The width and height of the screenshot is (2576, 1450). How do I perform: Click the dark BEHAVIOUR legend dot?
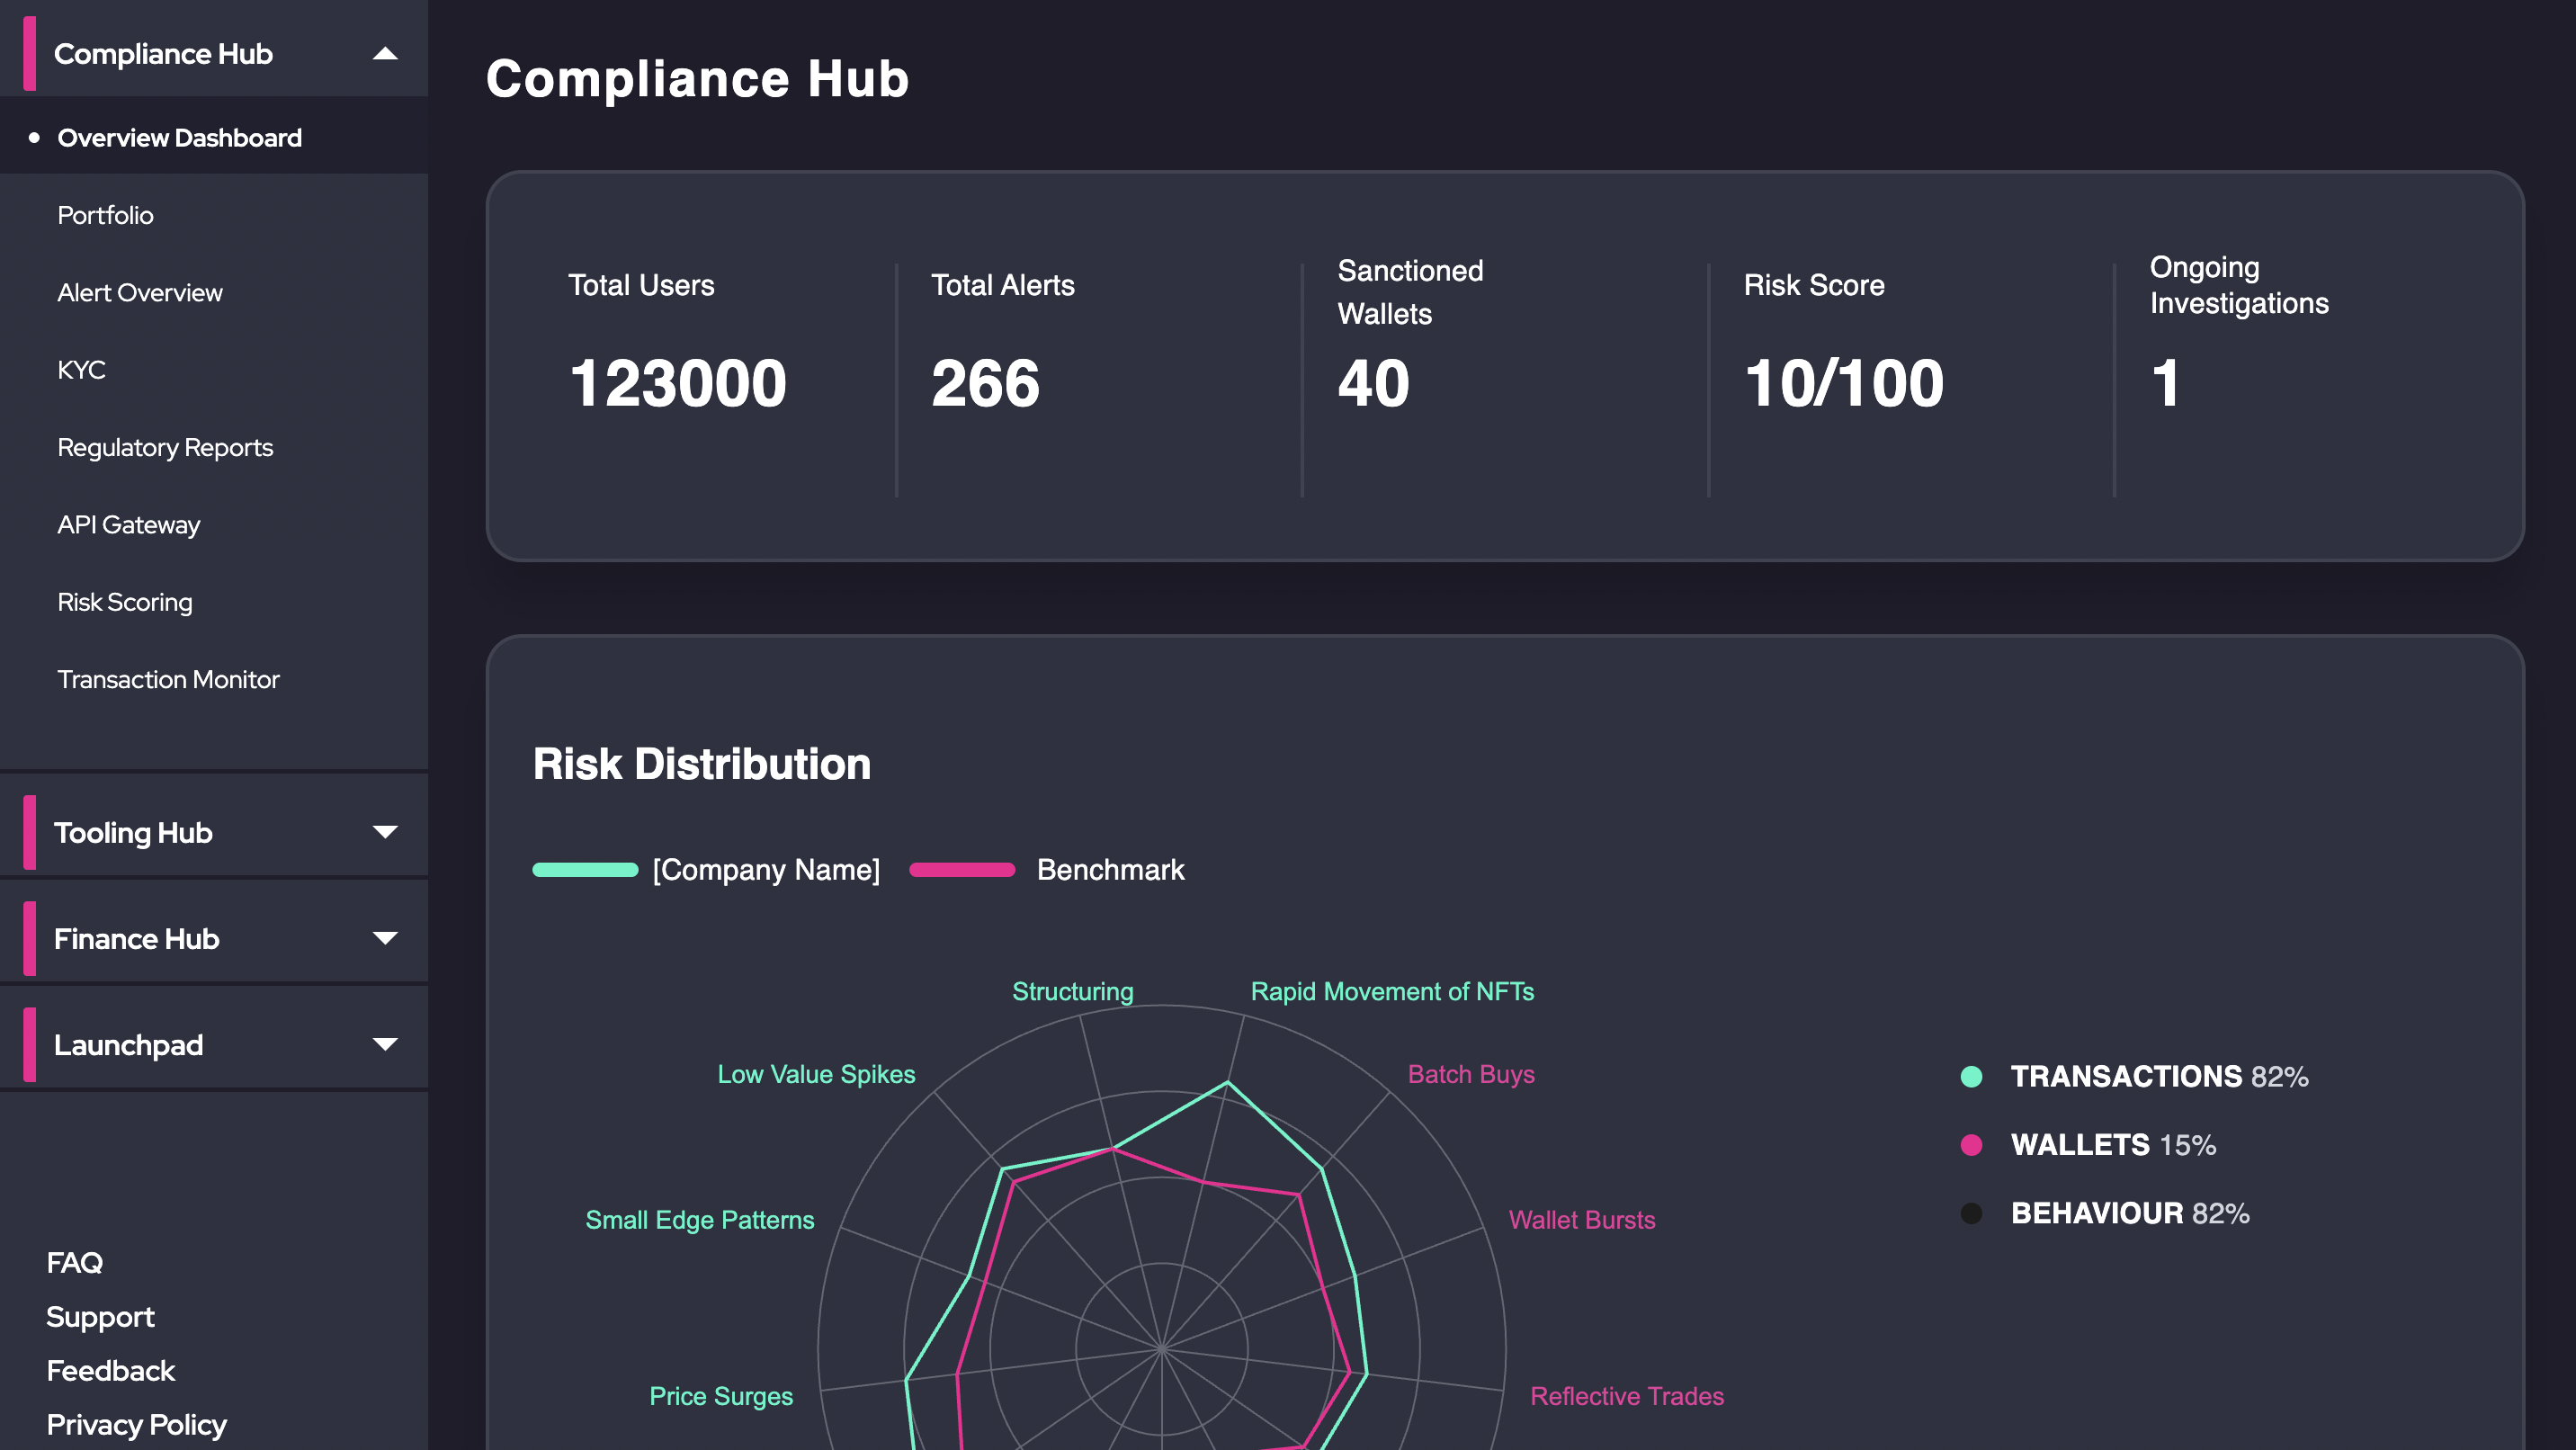[x=1971, y=1214]
